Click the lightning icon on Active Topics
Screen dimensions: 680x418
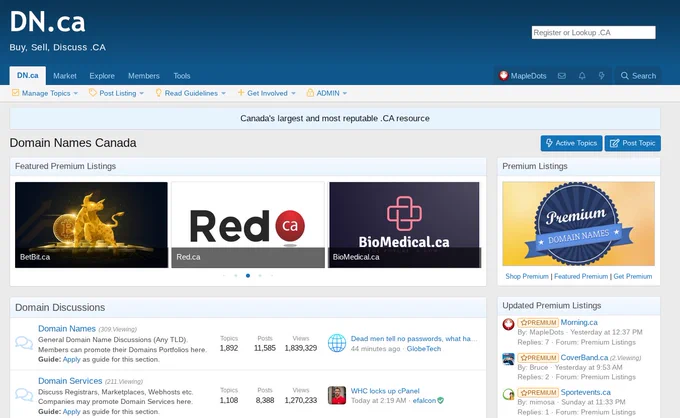(x=549, y=143)
